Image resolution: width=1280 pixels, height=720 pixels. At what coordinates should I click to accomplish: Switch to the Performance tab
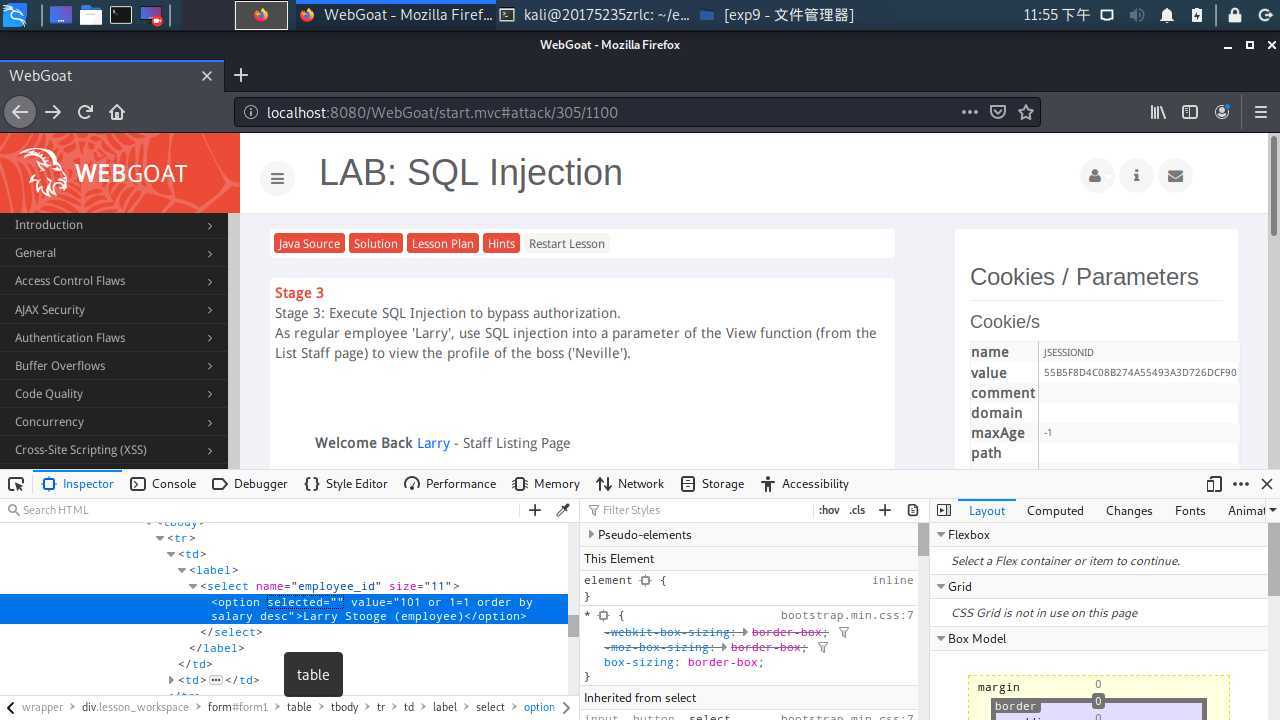(450, 484)
